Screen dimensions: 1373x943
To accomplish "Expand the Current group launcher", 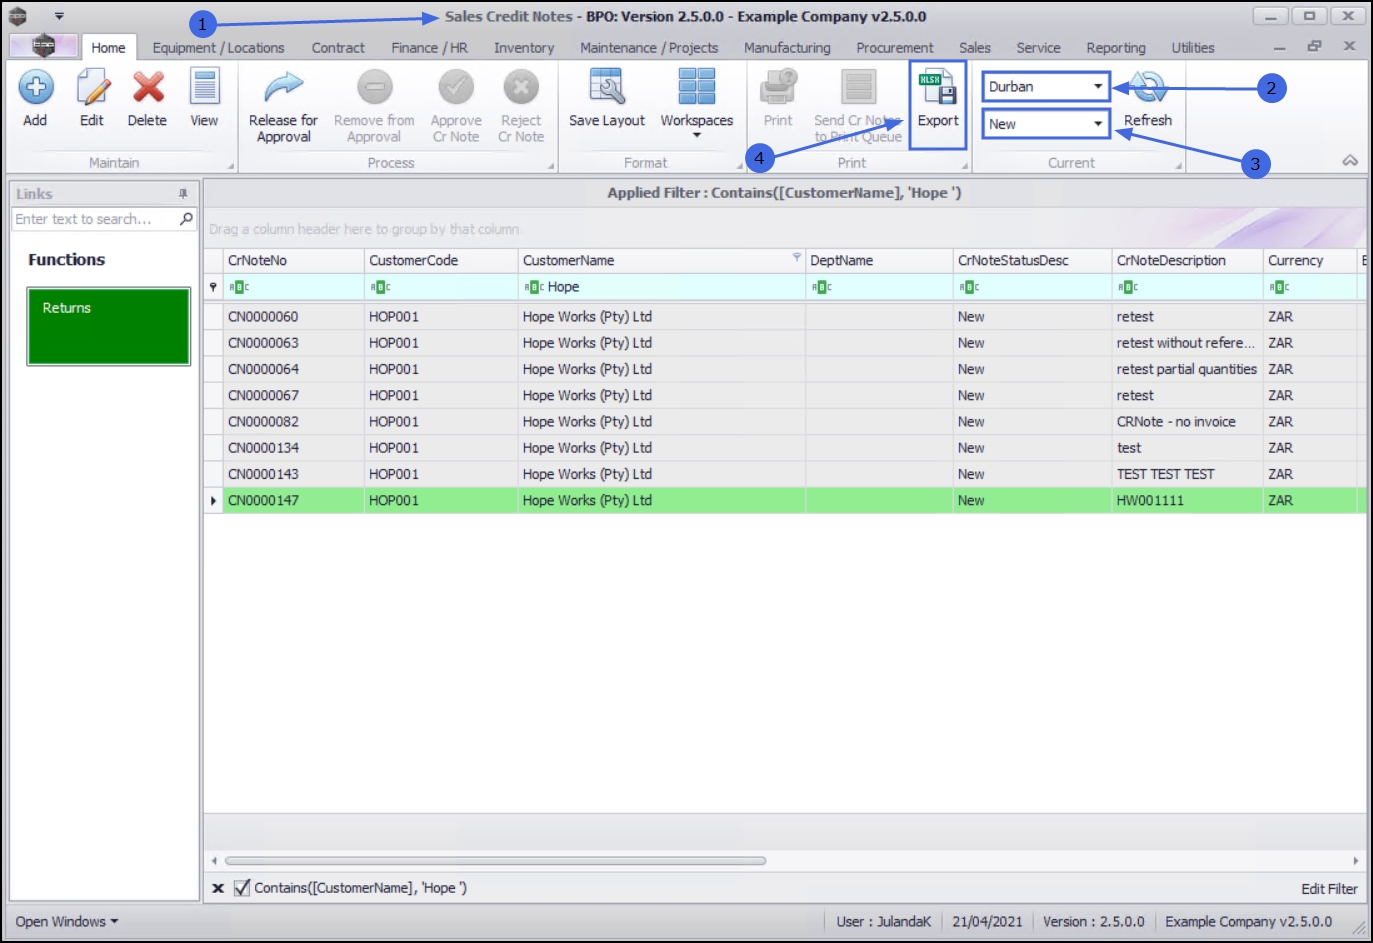I will tap(1179, 166).
